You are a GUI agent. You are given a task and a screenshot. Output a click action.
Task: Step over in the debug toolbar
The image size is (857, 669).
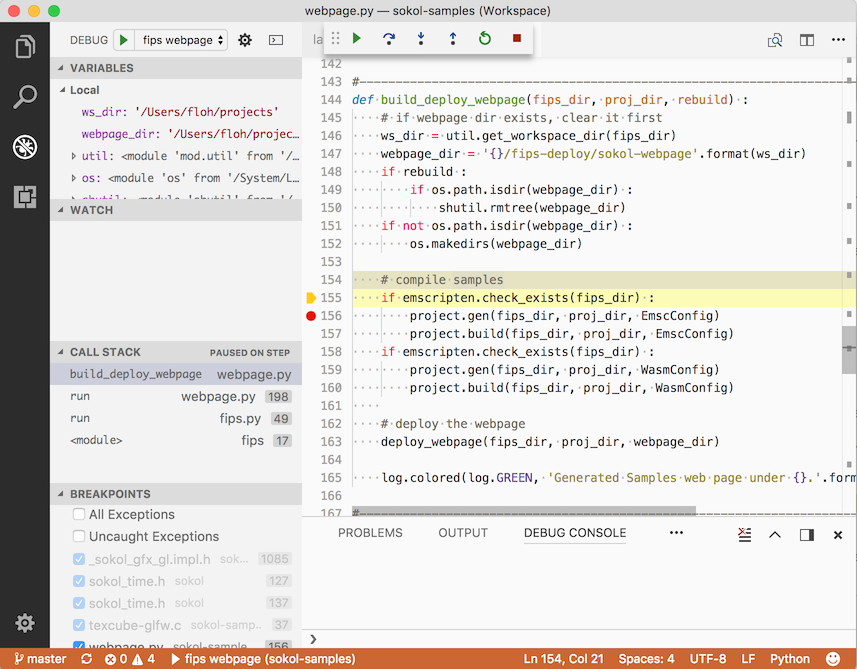389,38
